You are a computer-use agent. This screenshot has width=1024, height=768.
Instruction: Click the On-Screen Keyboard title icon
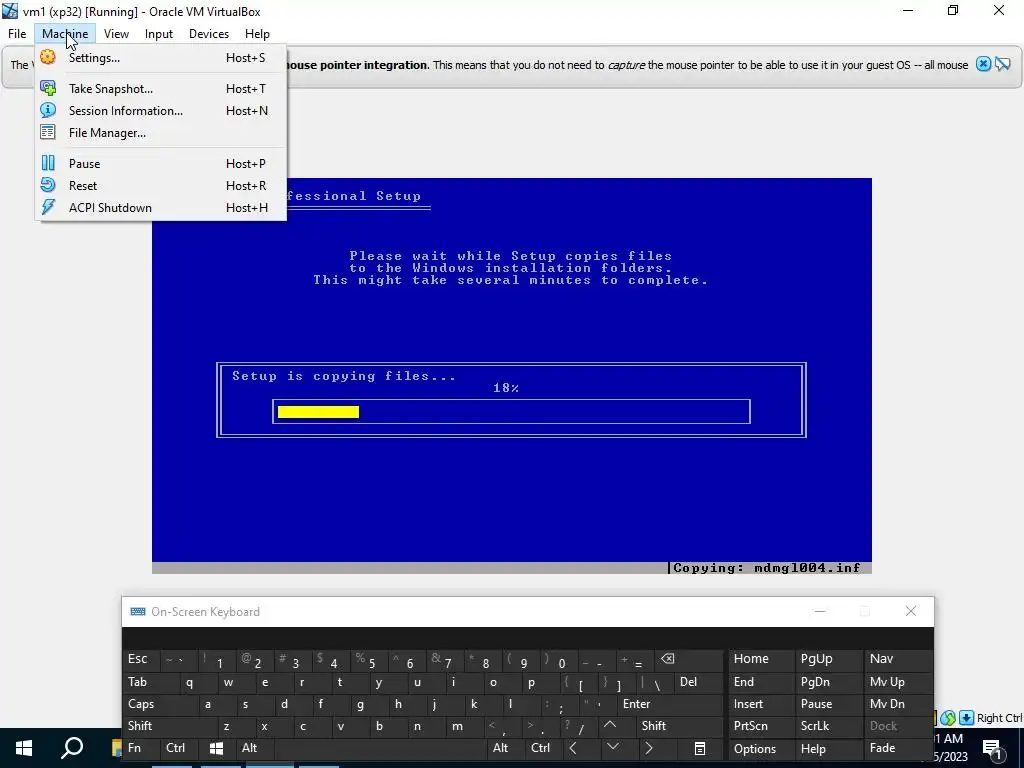[x=138, y=612]
